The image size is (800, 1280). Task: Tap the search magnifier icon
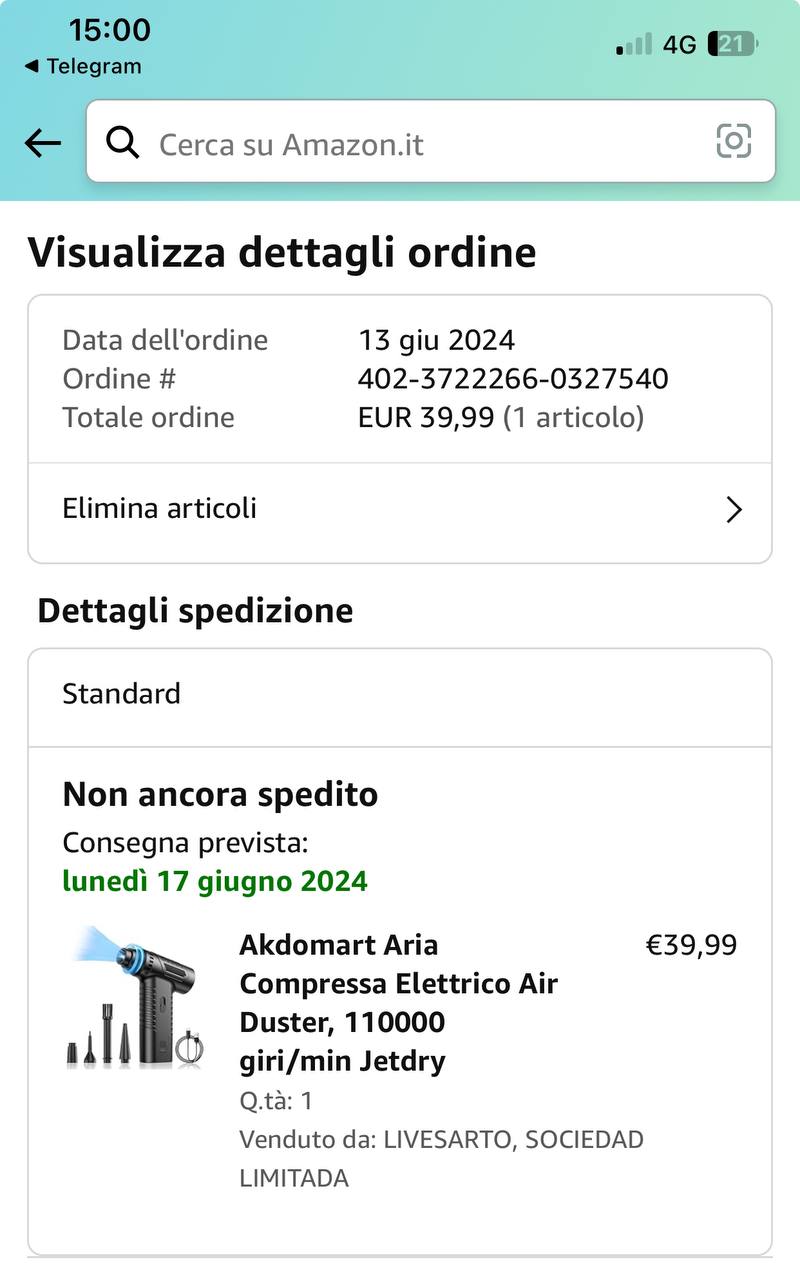click(122, 143)
